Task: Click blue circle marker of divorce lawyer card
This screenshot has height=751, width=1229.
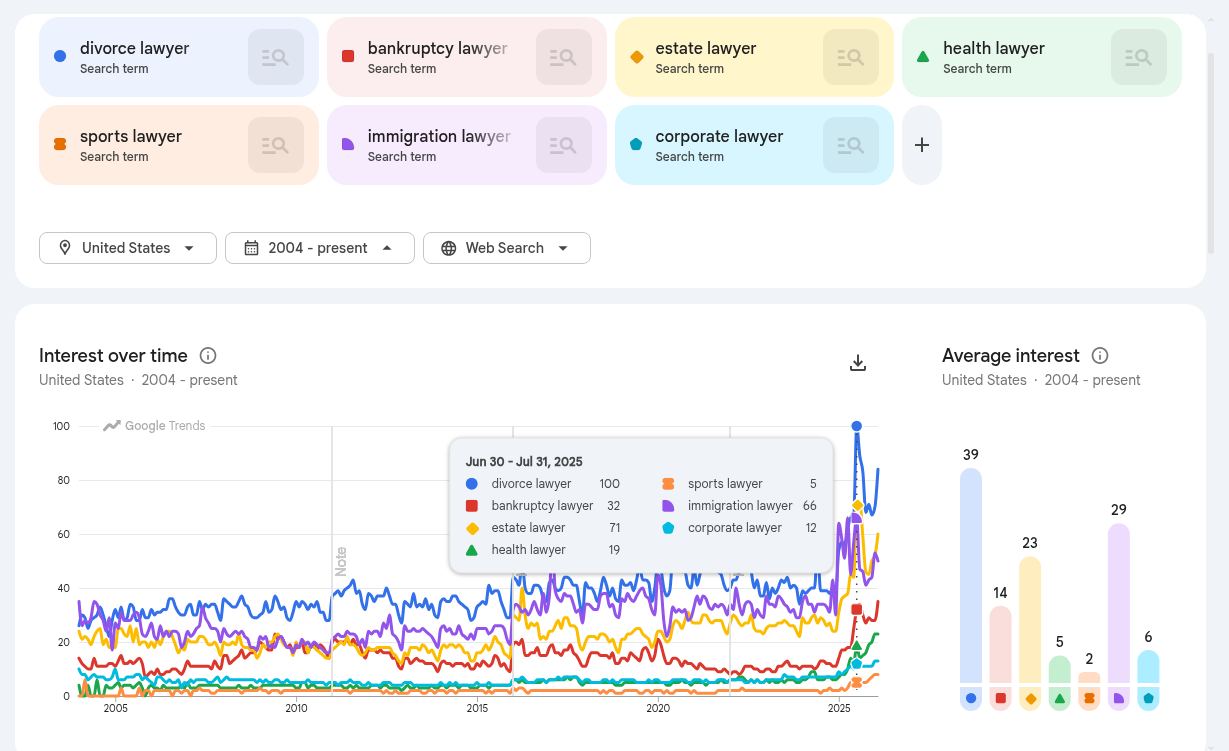Action: pyautogui.click(x=60, y=56)
